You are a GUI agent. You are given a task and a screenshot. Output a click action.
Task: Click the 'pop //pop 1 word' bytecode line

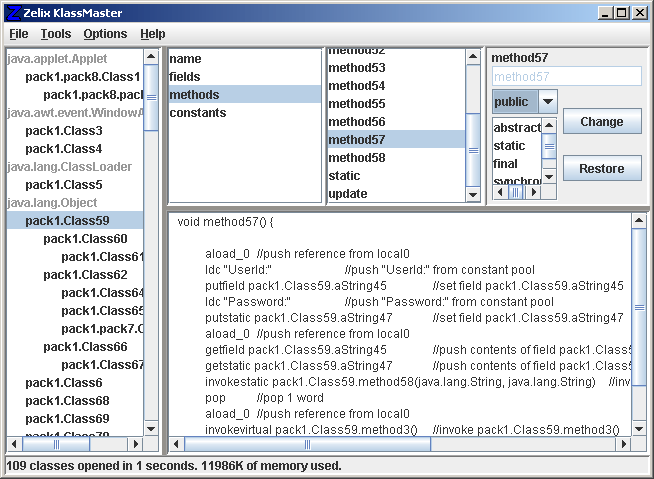[264, 398]
